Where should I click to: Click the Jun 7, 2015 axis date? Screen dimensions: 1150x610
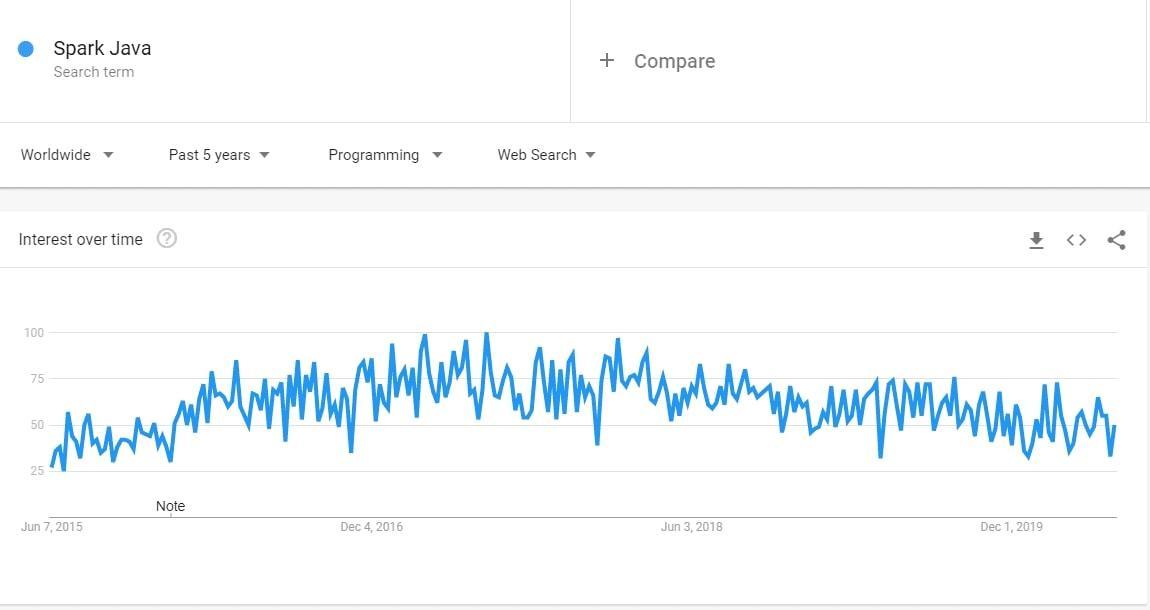pyautogui.click(x=52, y=527)
